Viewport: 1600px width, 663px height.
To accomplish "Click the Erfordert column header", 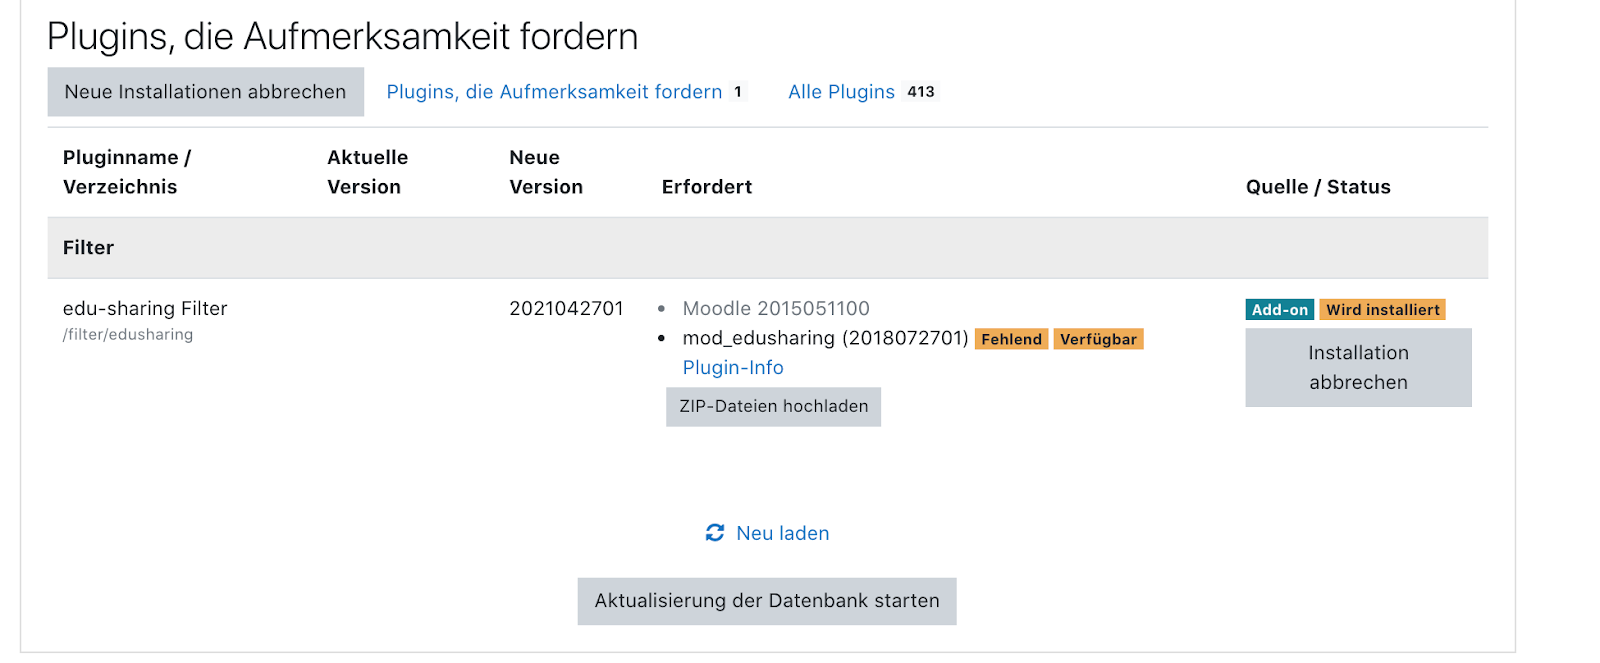I will (x=707, y=187).
